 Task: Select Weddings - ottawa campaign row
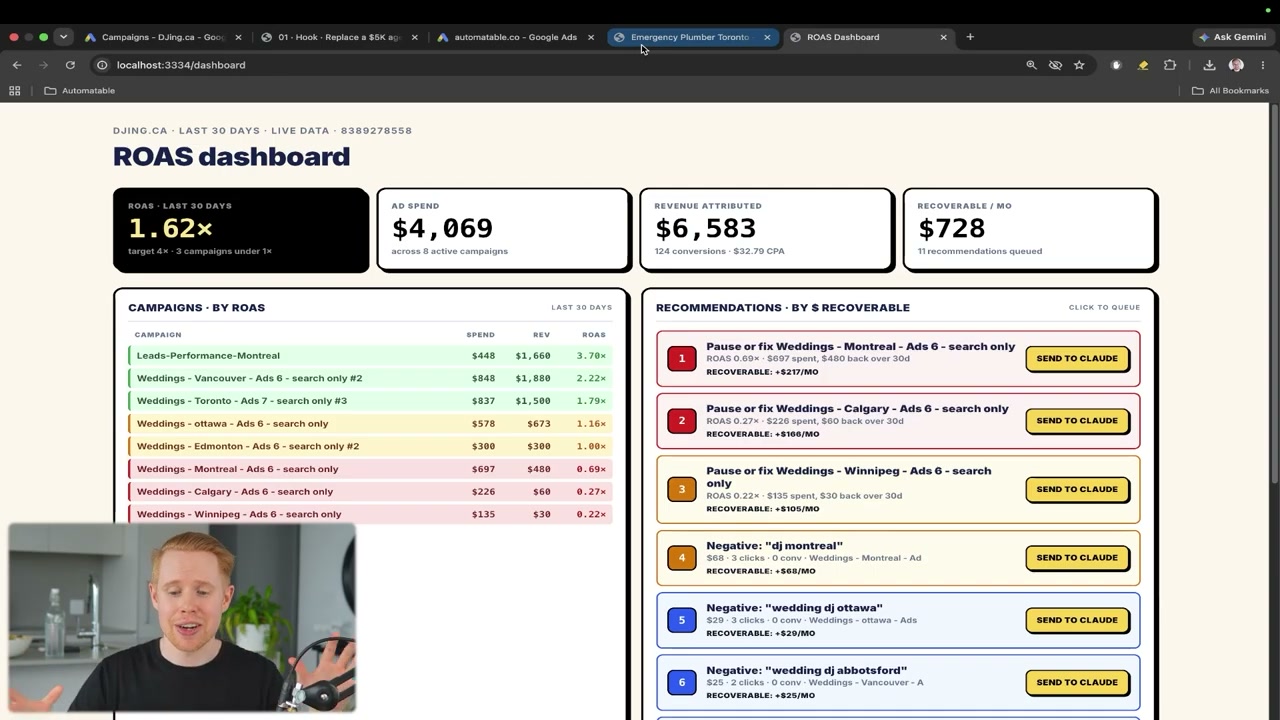(371, 423)
